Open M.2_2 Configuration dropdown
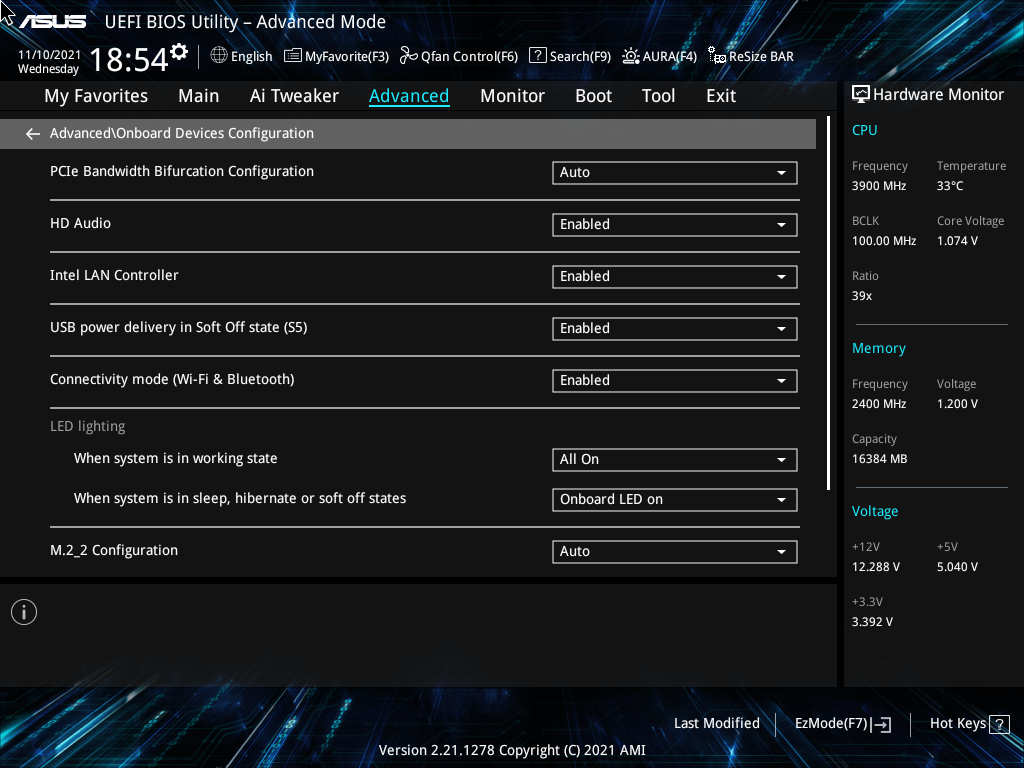 [675, 552]
